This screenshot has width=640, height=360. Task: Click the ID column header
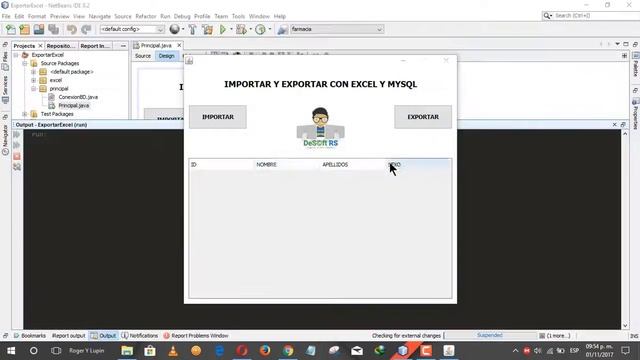222,164
